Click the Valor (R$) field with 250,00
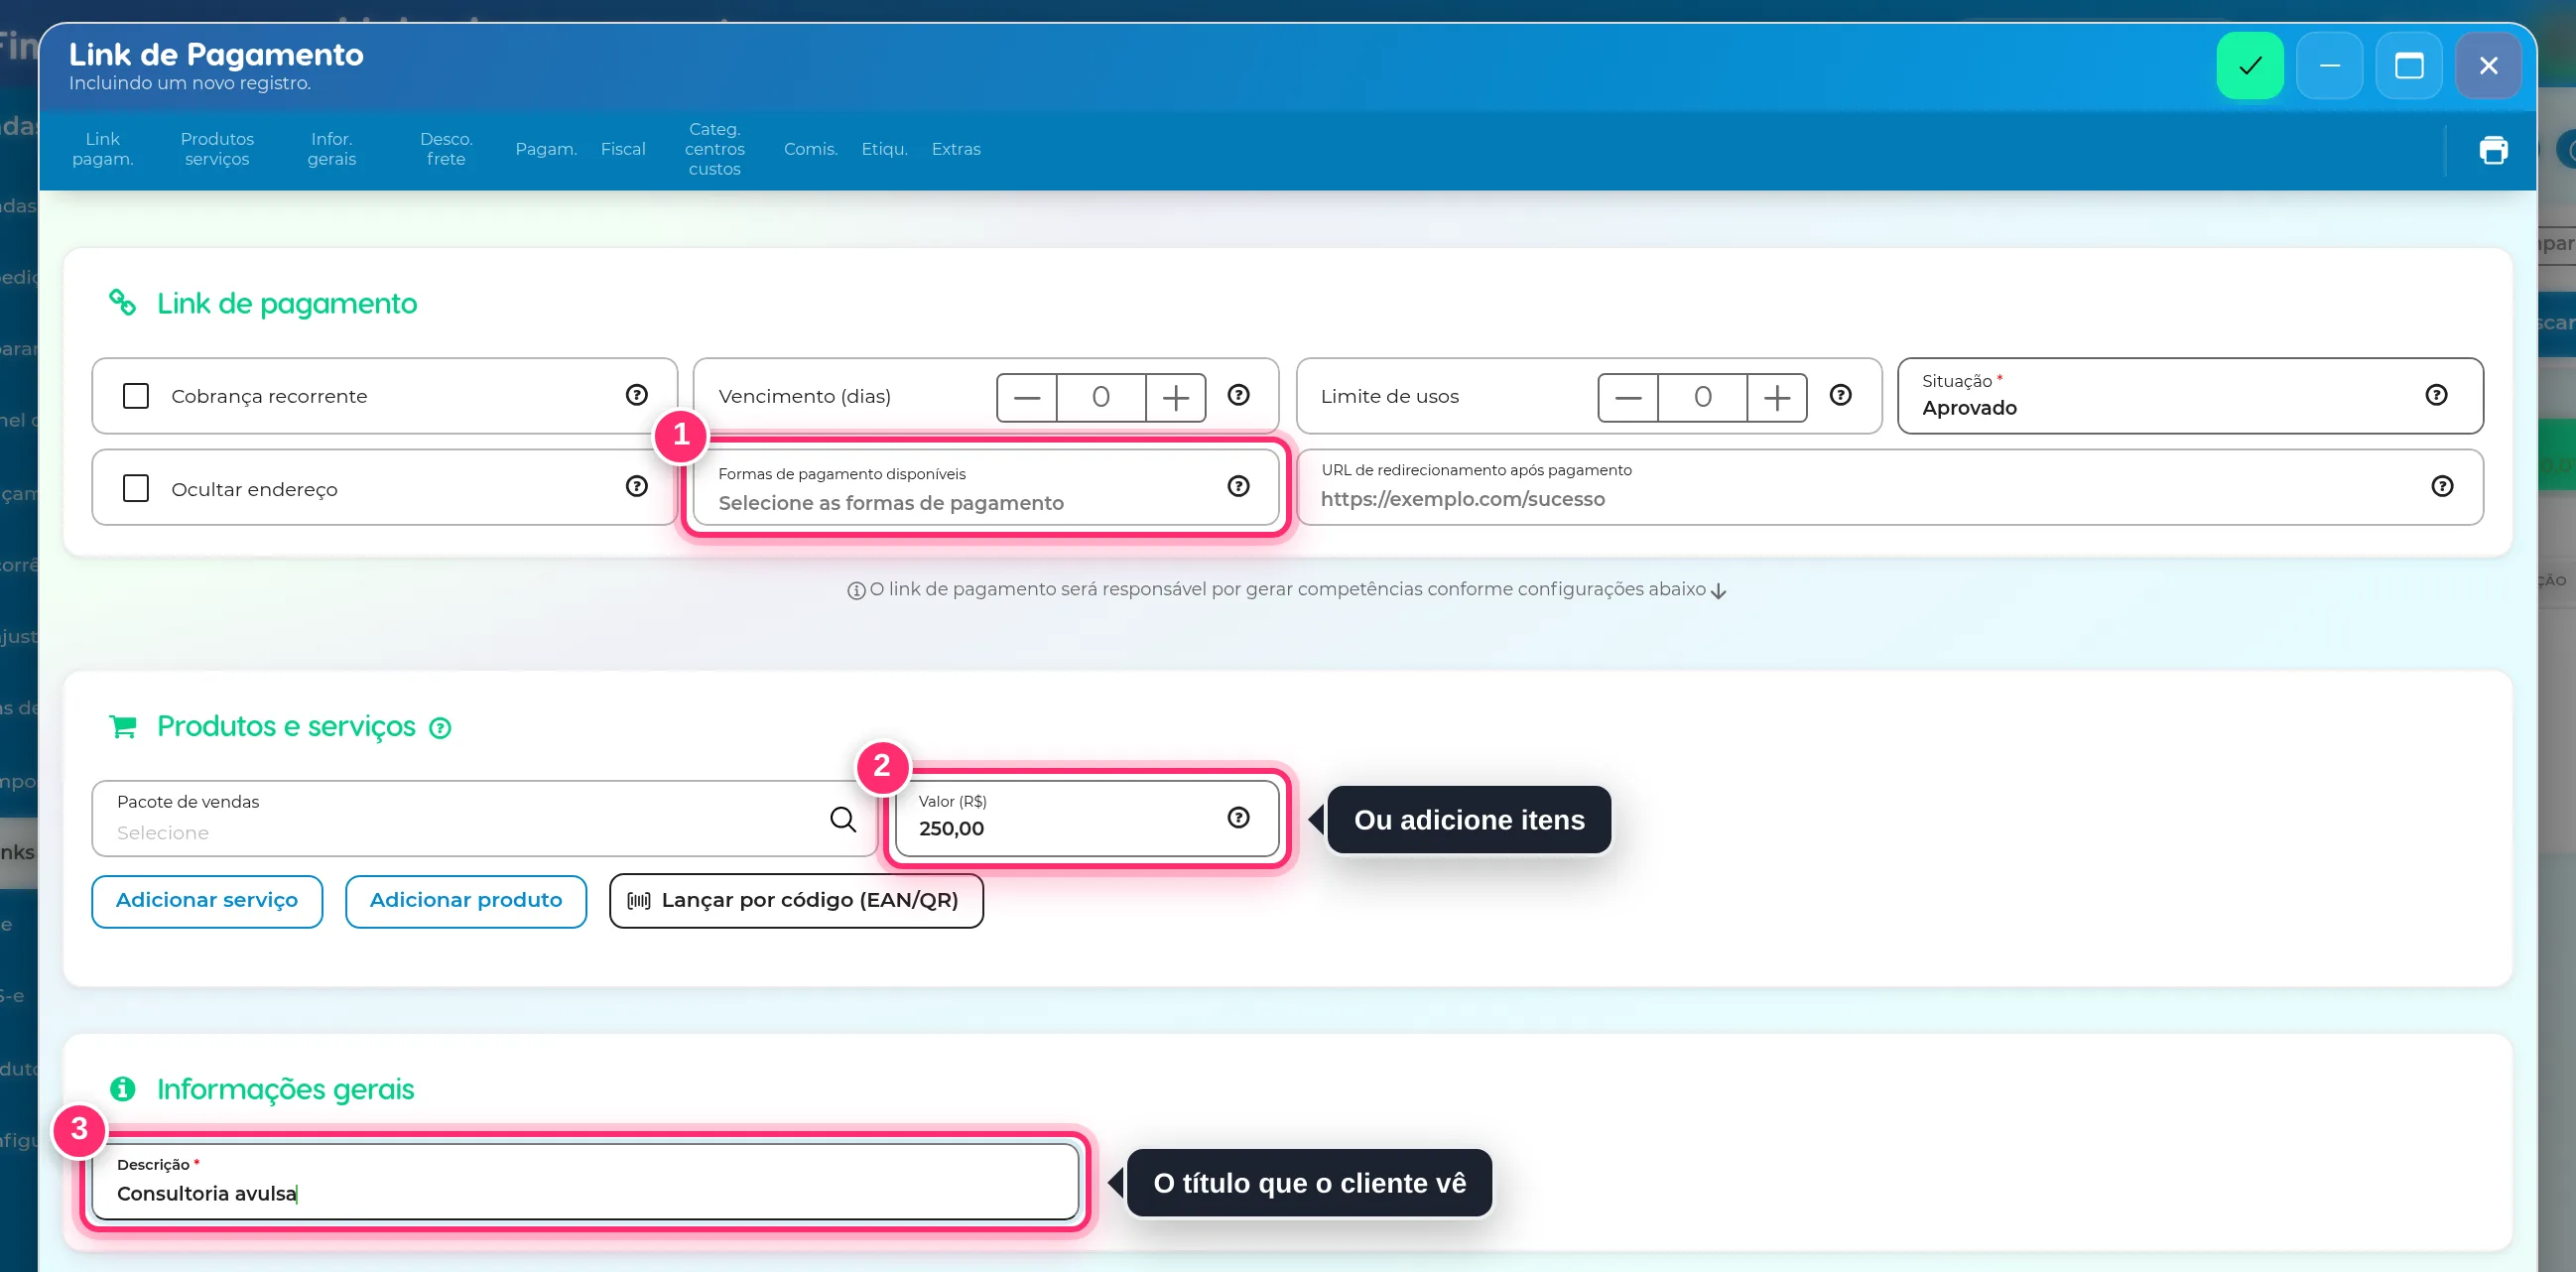This screenshot has width=2576, height=1272. 1087,819
